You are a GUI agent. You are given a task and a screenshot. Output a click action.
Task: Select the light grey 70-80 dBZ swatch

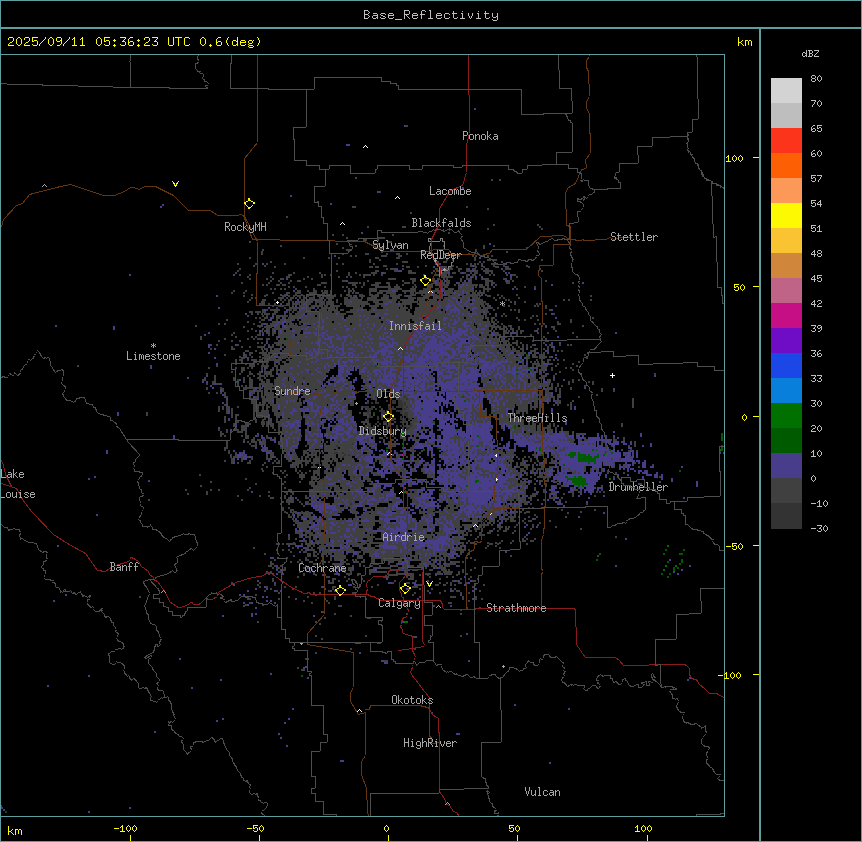tap(786, 91)
